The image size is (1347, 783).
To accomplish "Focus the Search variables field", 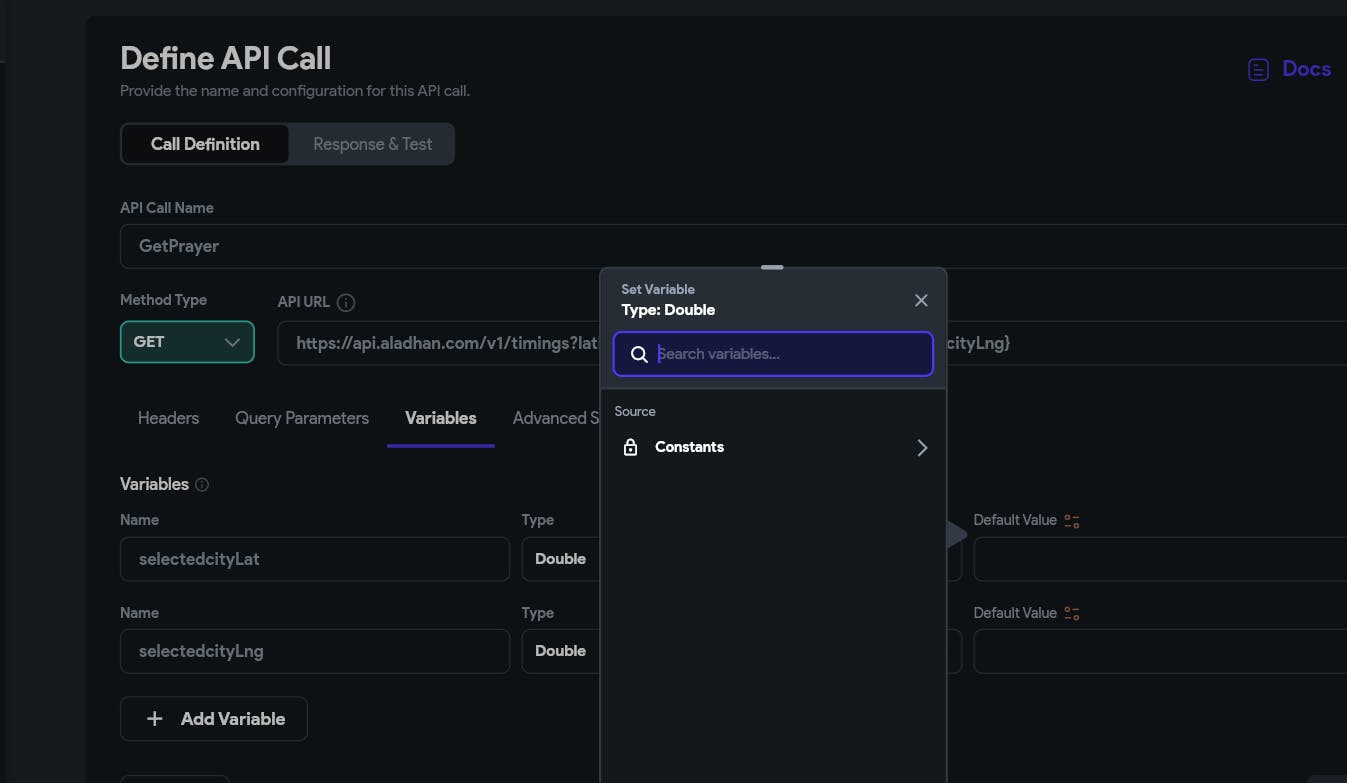I will pyautogui.click(x=790, y=354).
